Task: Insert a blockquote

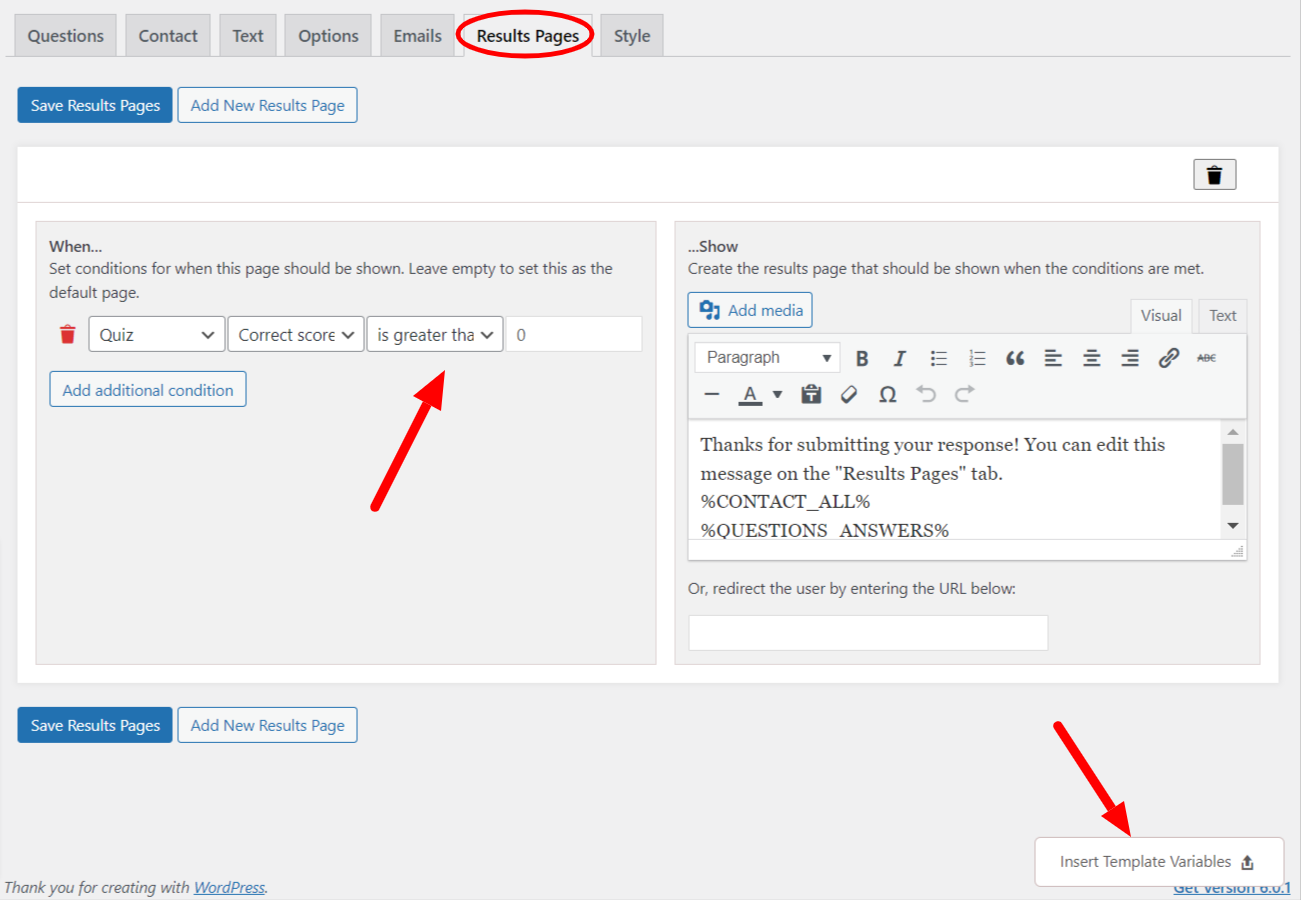Action: pyautogui.click(x=1014, y=357)
